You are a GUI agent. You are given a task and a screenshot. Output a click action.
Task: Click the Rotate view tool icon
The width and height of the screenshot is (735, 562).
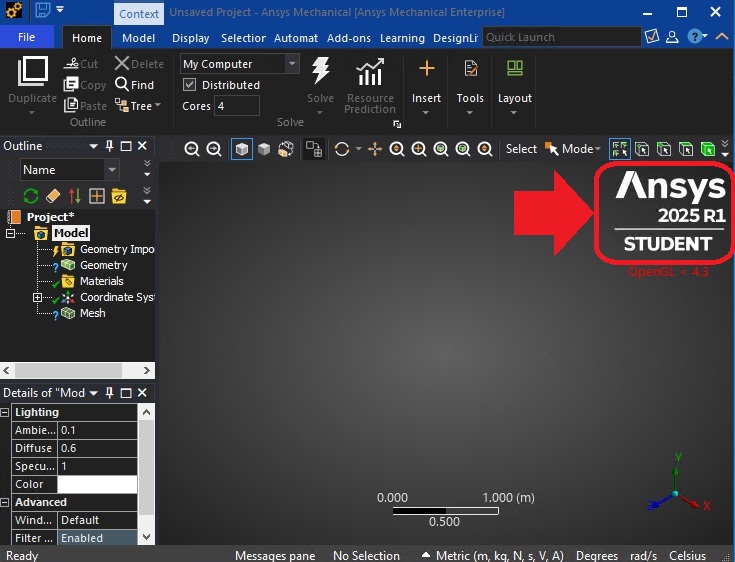point(342,149)
